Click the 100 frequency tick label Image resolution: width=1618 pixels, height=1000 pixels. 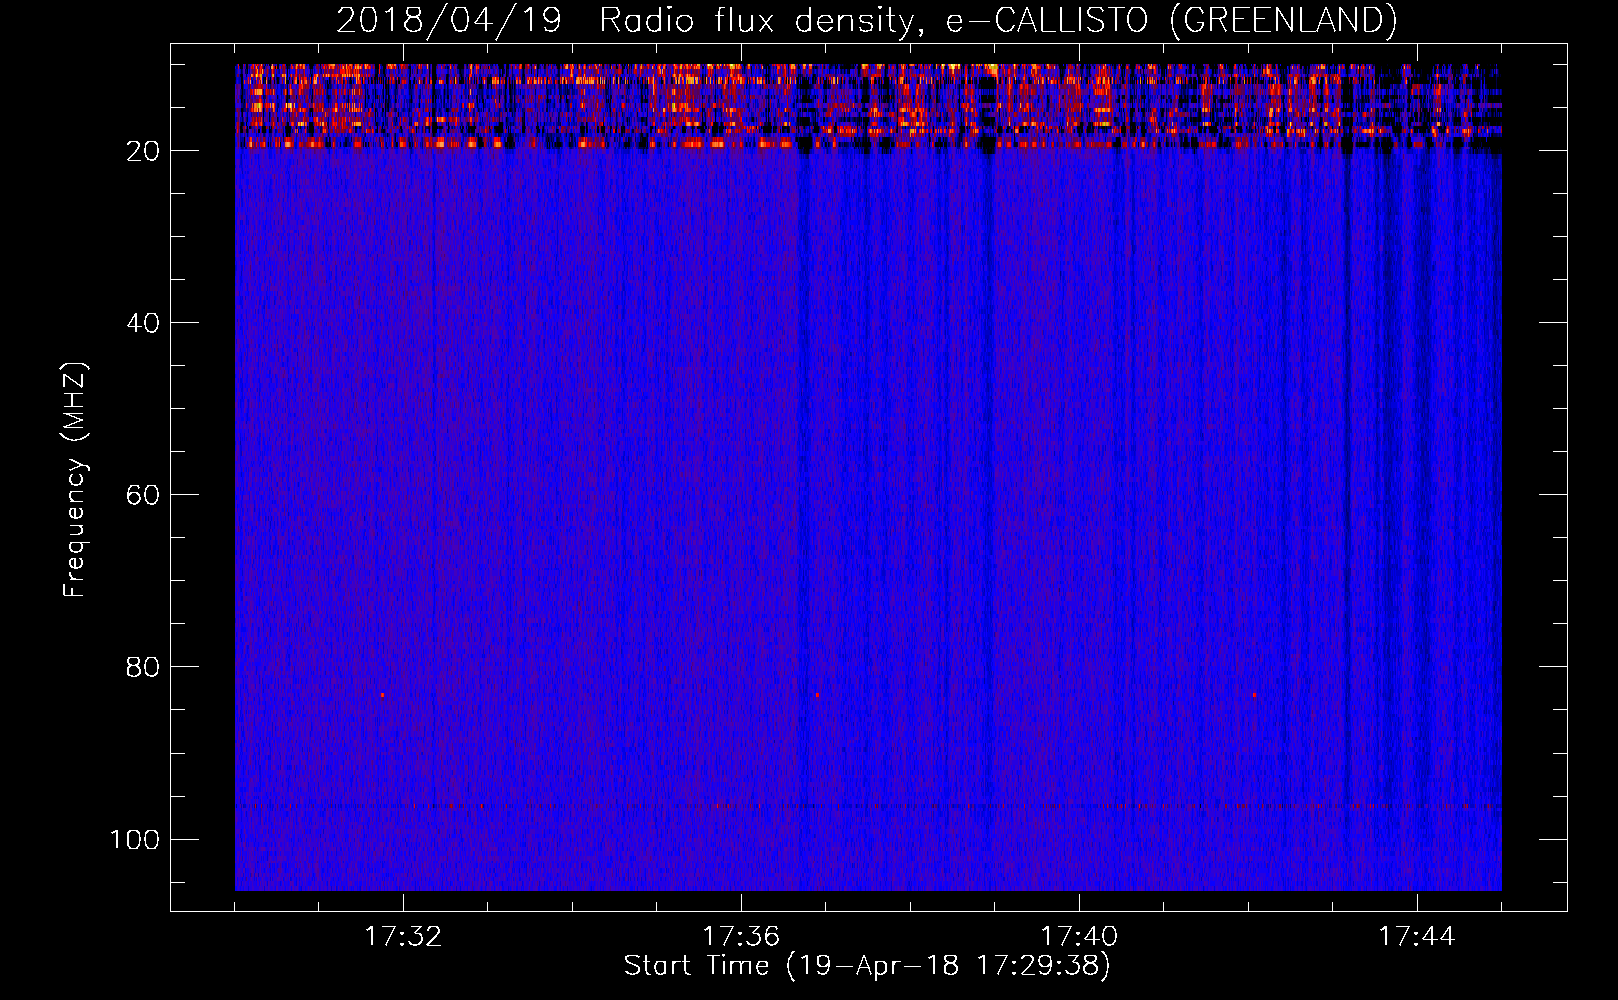coord(135,839)
